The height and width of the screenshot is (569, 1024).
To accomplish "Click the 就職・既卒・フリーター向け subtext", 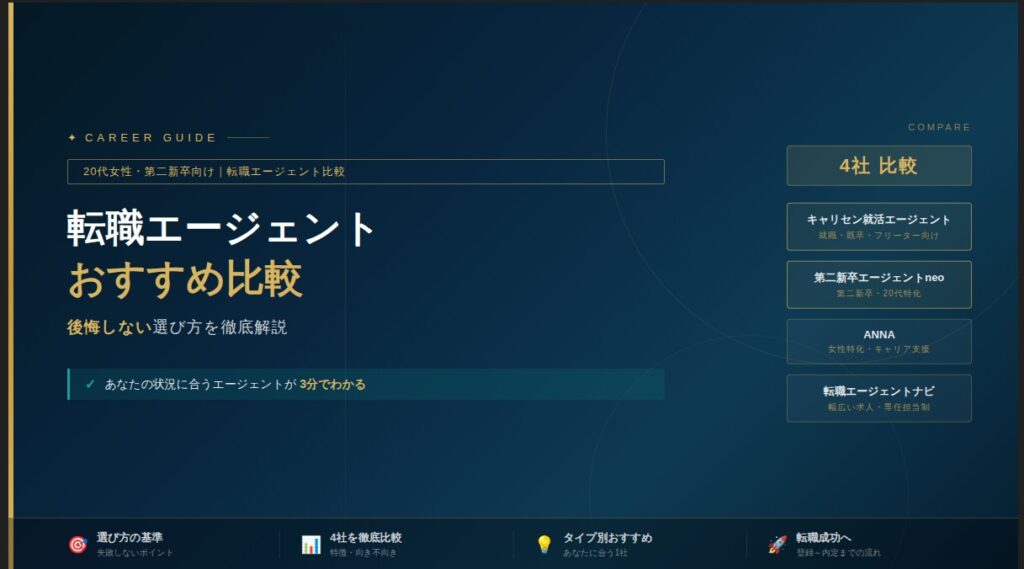I will tap(879, 235).
